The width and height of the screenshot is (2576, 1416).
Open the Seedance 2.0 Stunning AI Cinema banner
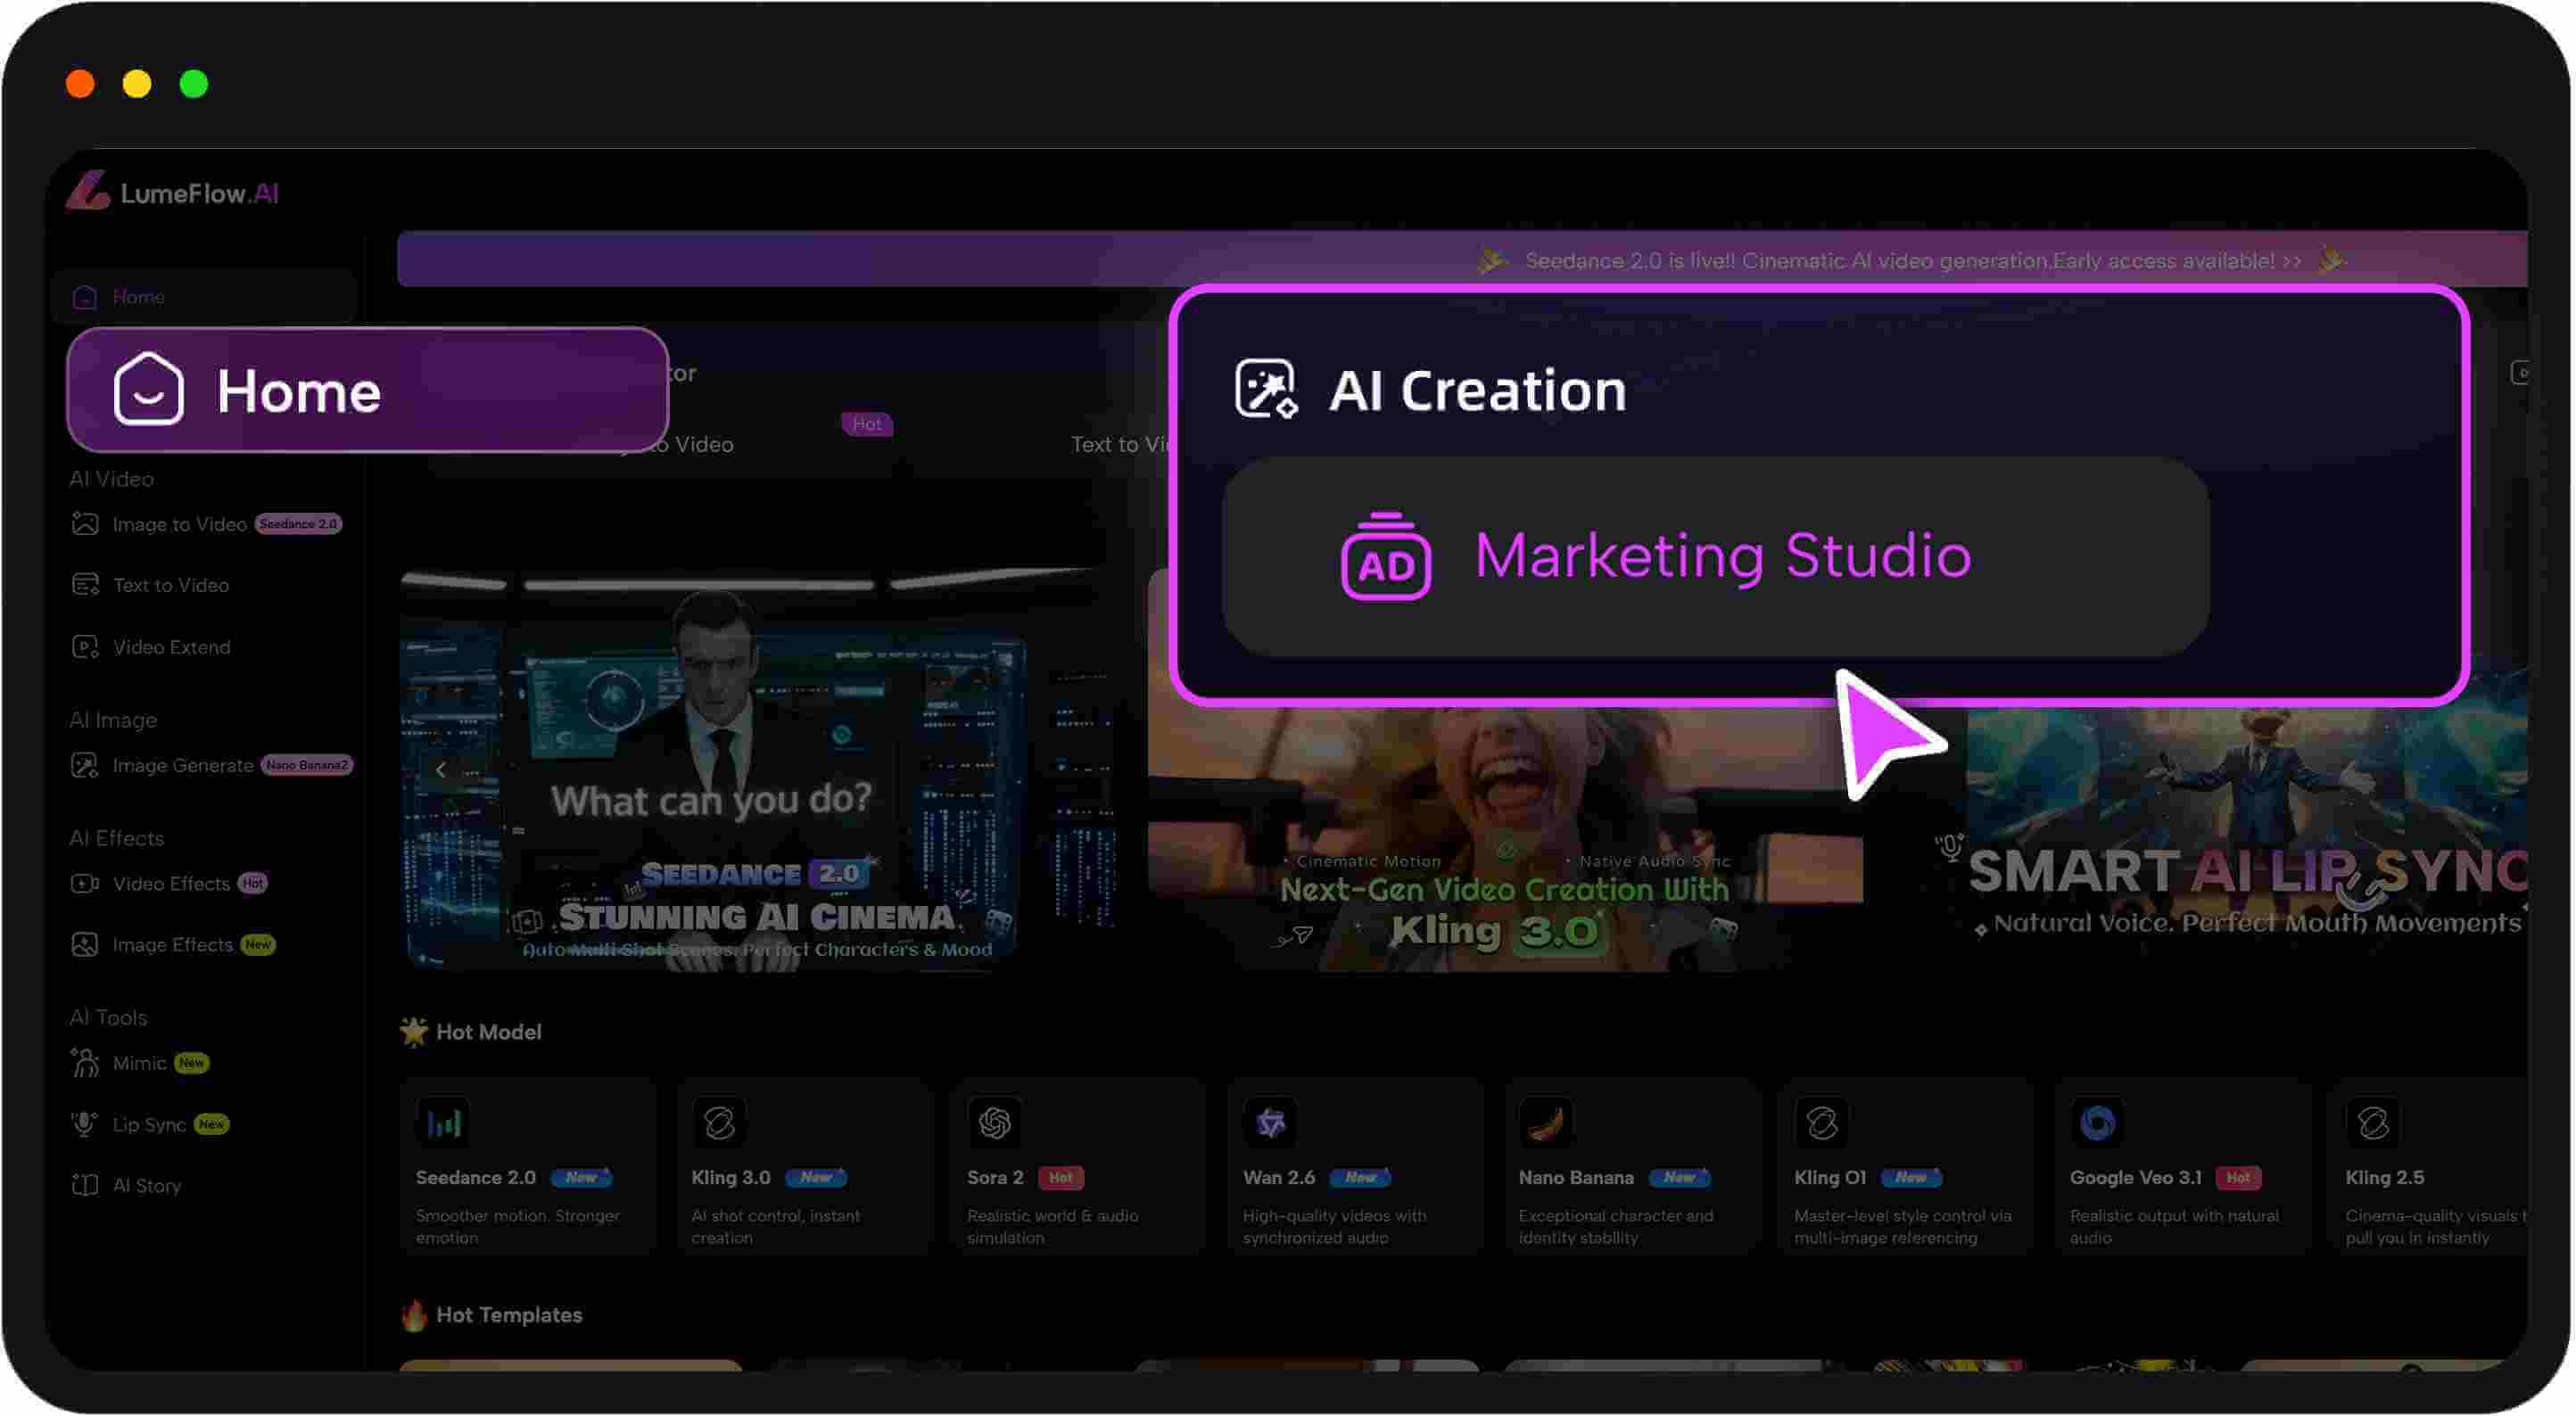click(757, 770)
